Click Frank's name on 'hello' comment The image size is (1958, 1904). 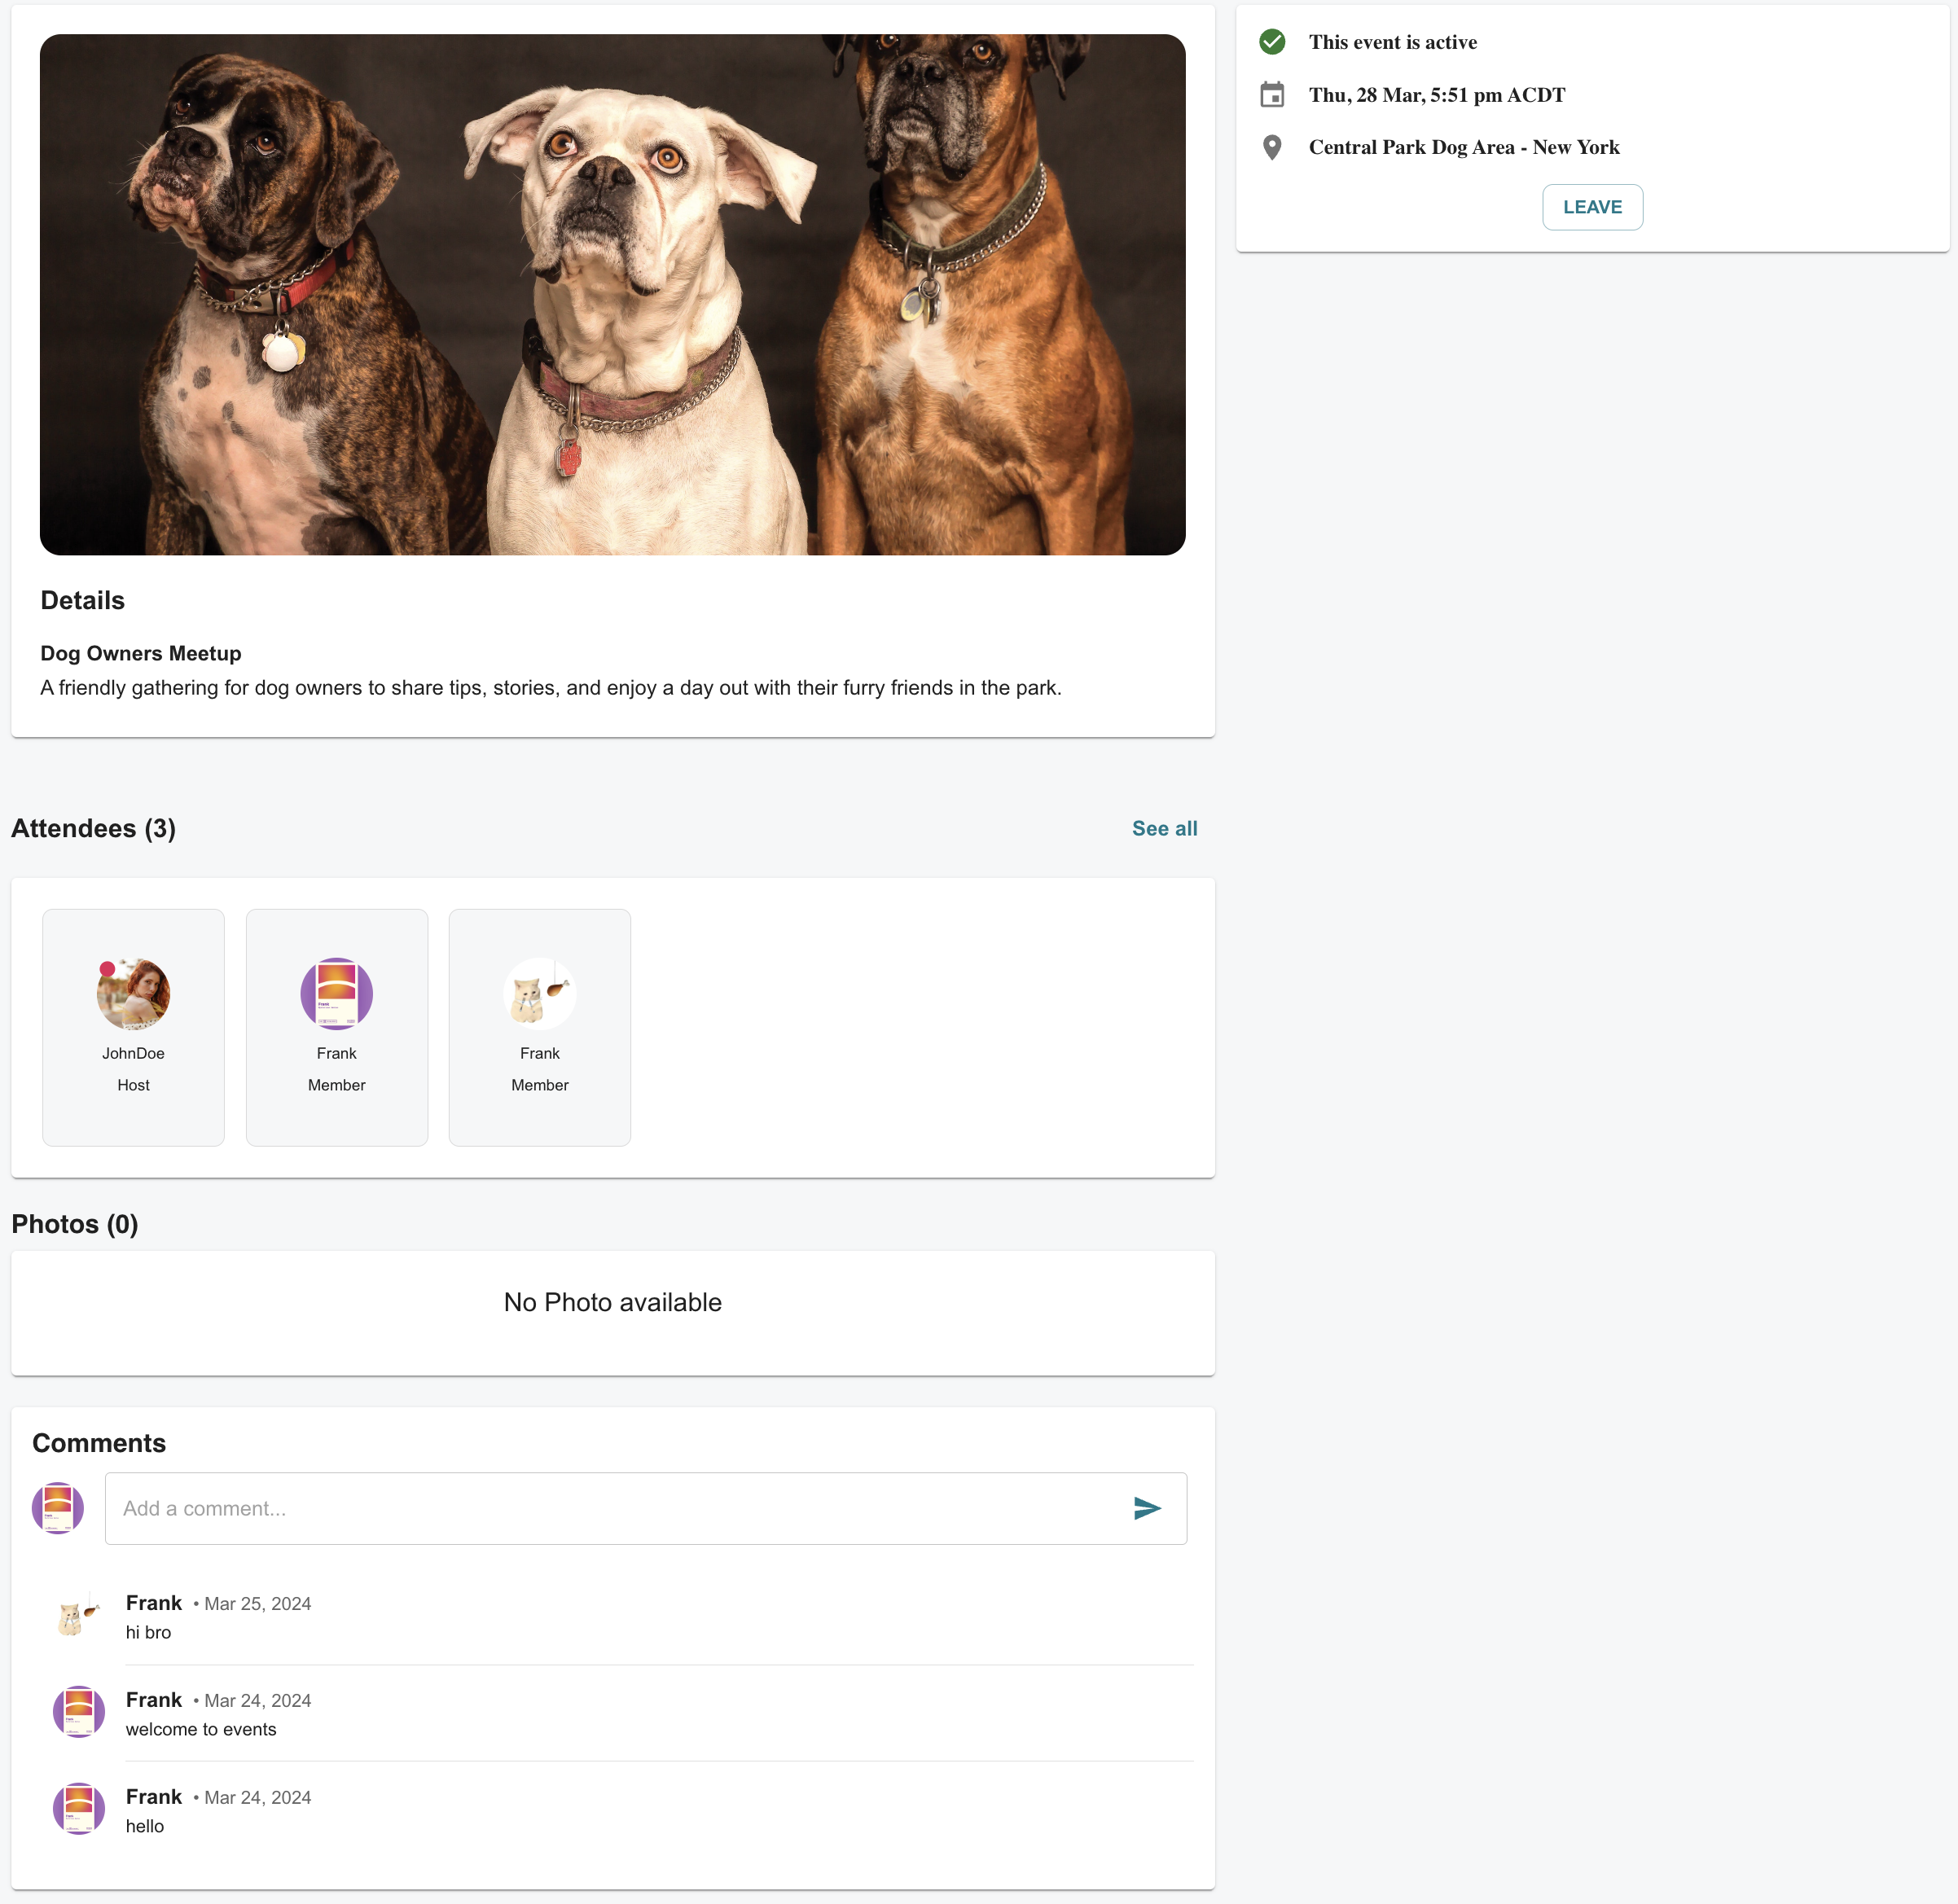(154, 1797)
